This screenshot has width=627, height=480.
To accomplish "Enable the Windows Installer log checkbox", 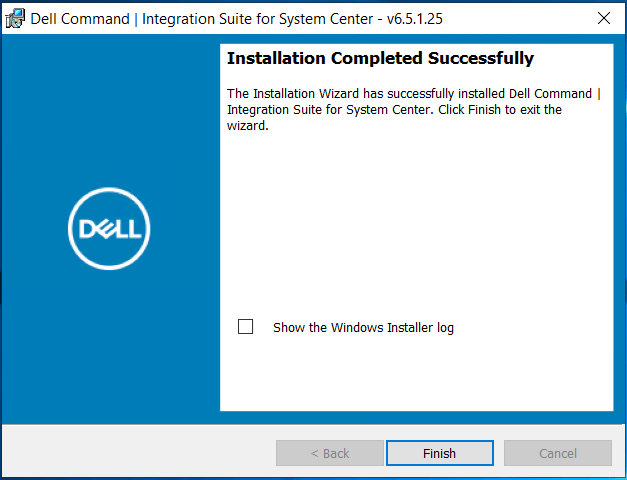I will (246, 327).
